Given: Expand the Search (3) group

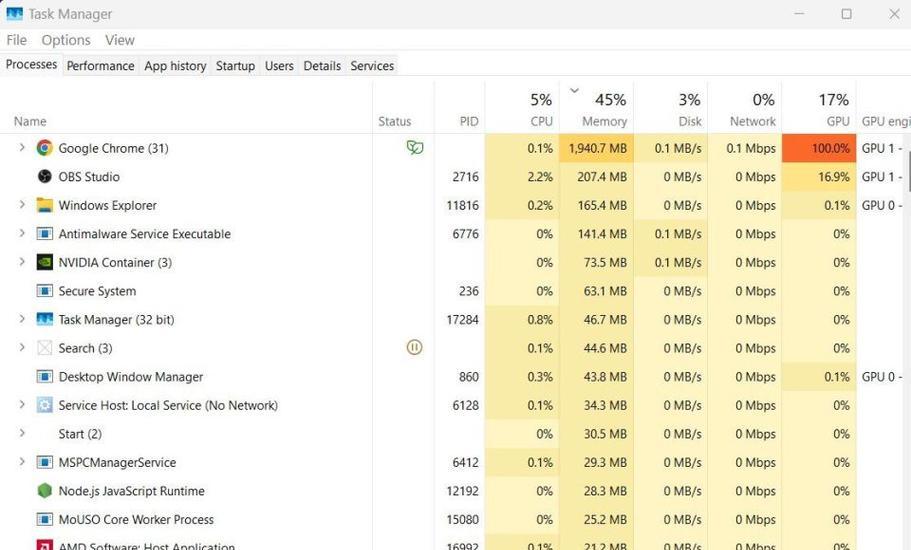Looking at the screenshot, I should pyautogui.click(x=22, y=347).
